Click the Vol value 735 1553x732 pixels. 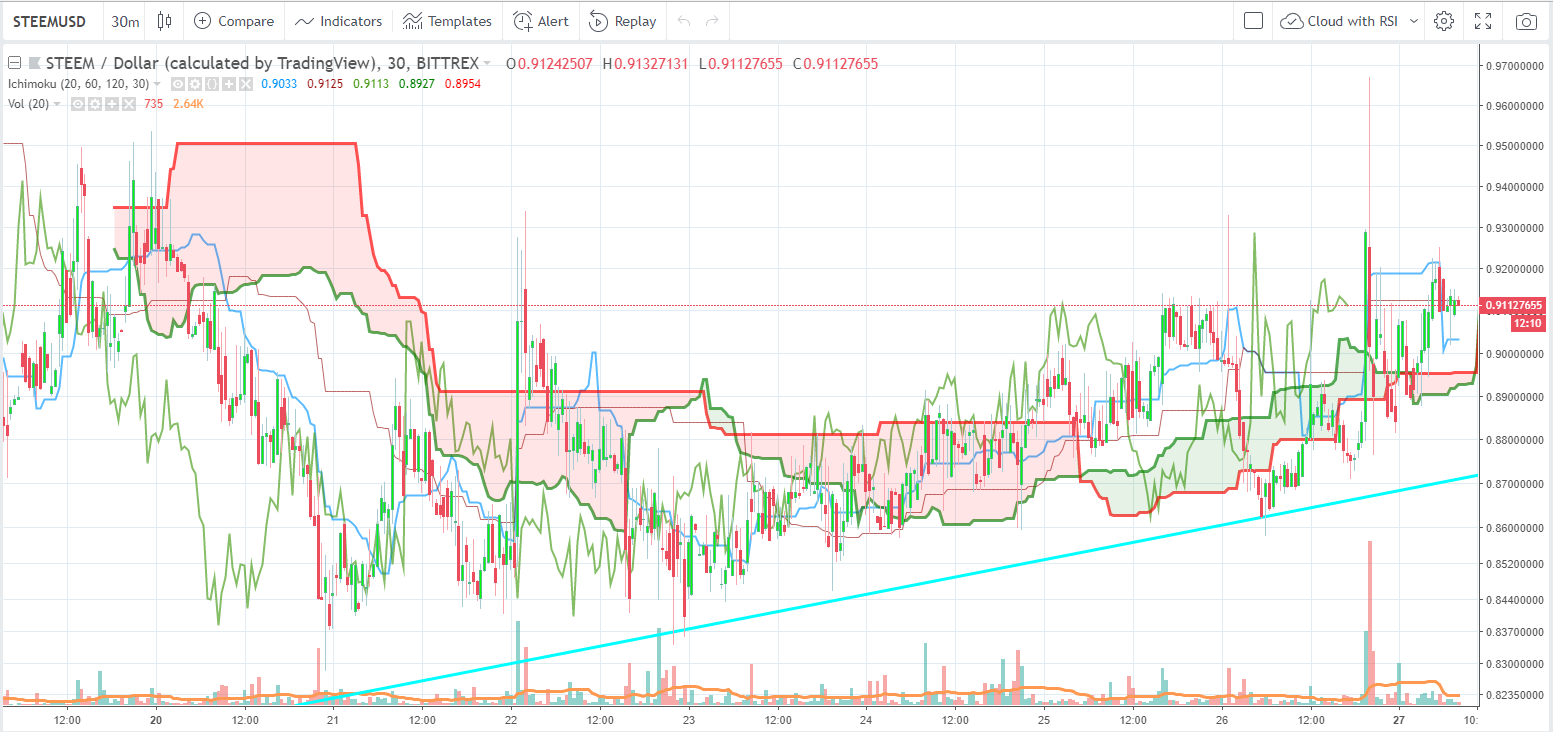pos(153,104)
